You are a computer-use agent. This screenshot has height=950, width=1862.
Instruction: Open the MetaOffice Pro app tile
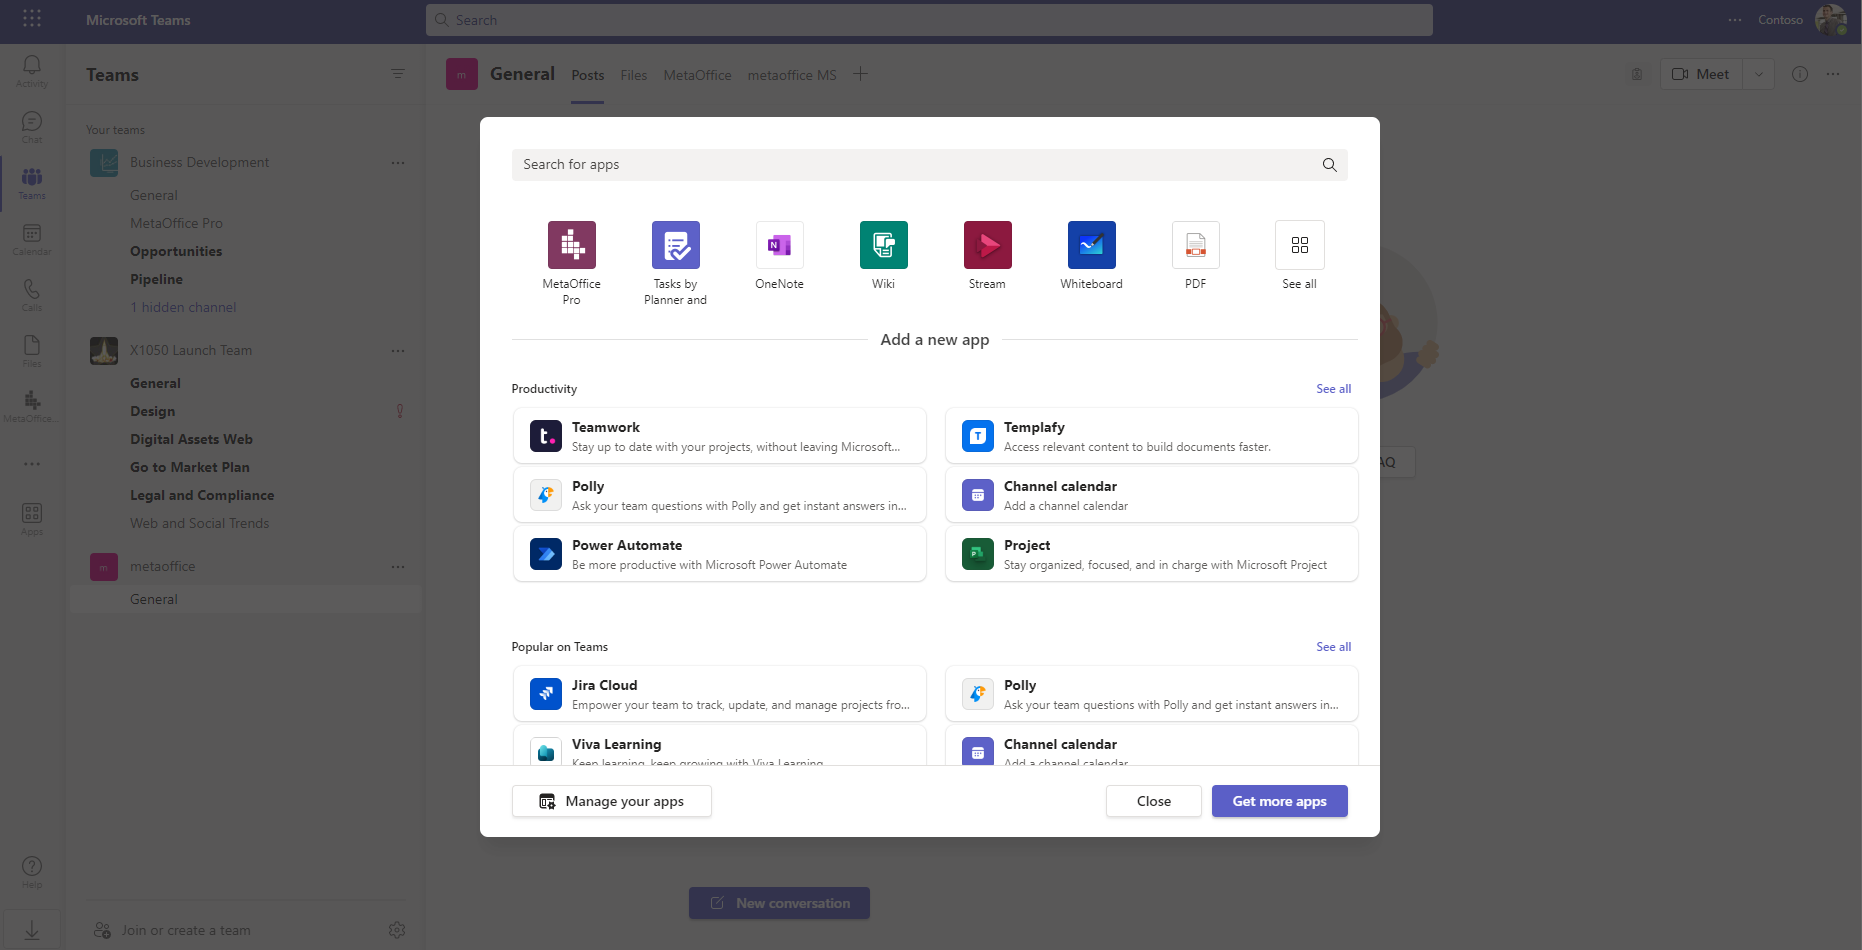click(571, 245)
